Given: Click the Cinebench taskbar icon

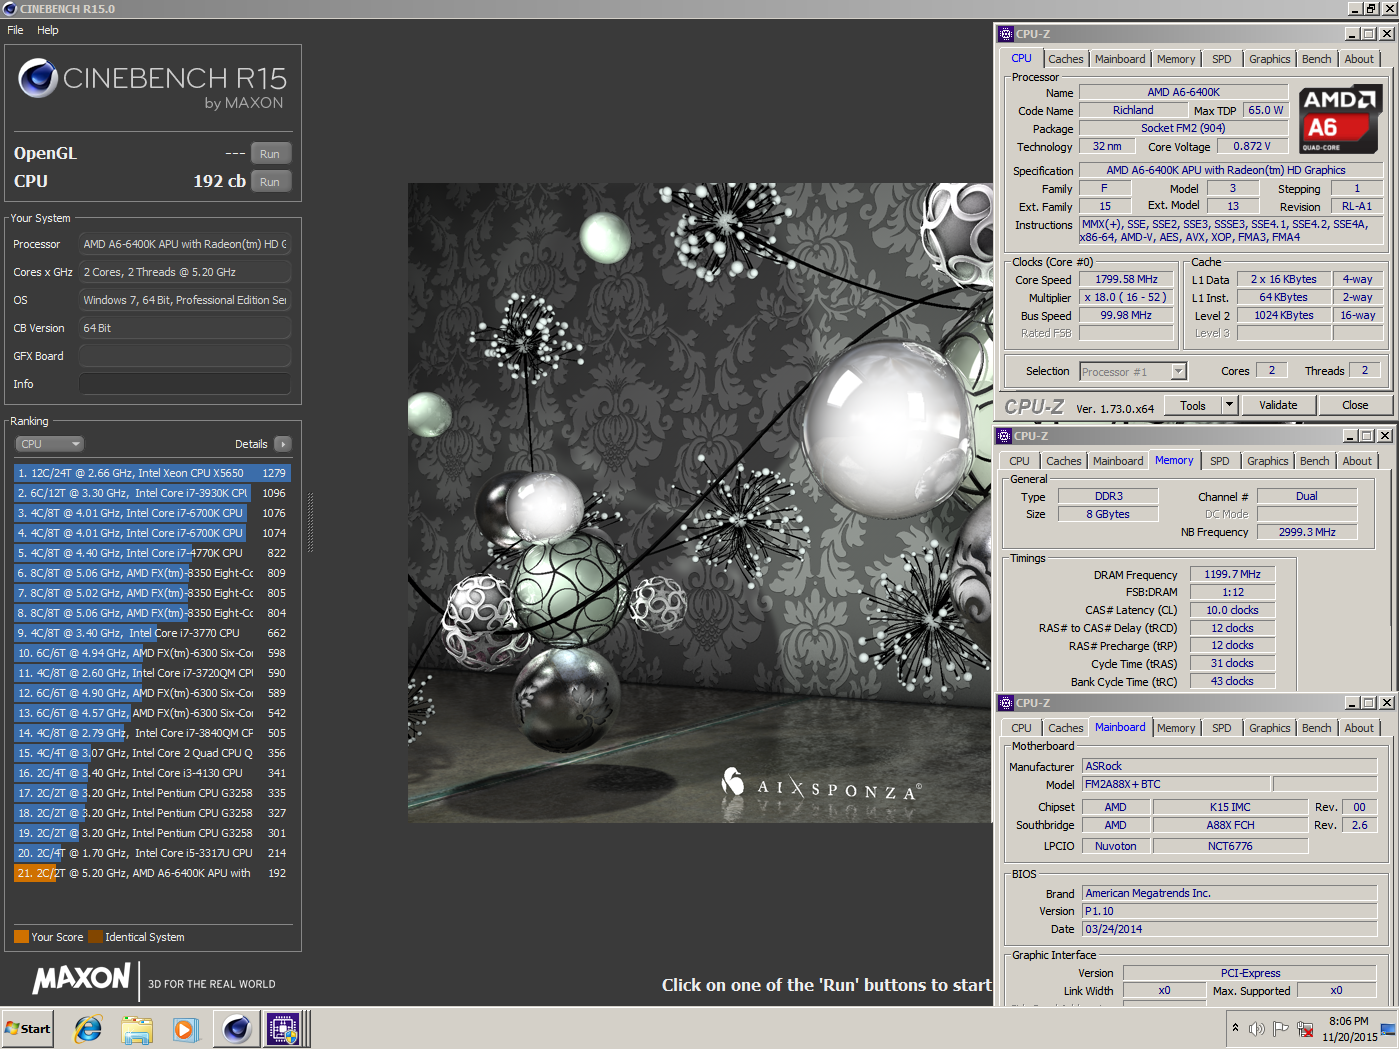Looking at the screenshot, I should [237, 1028].
